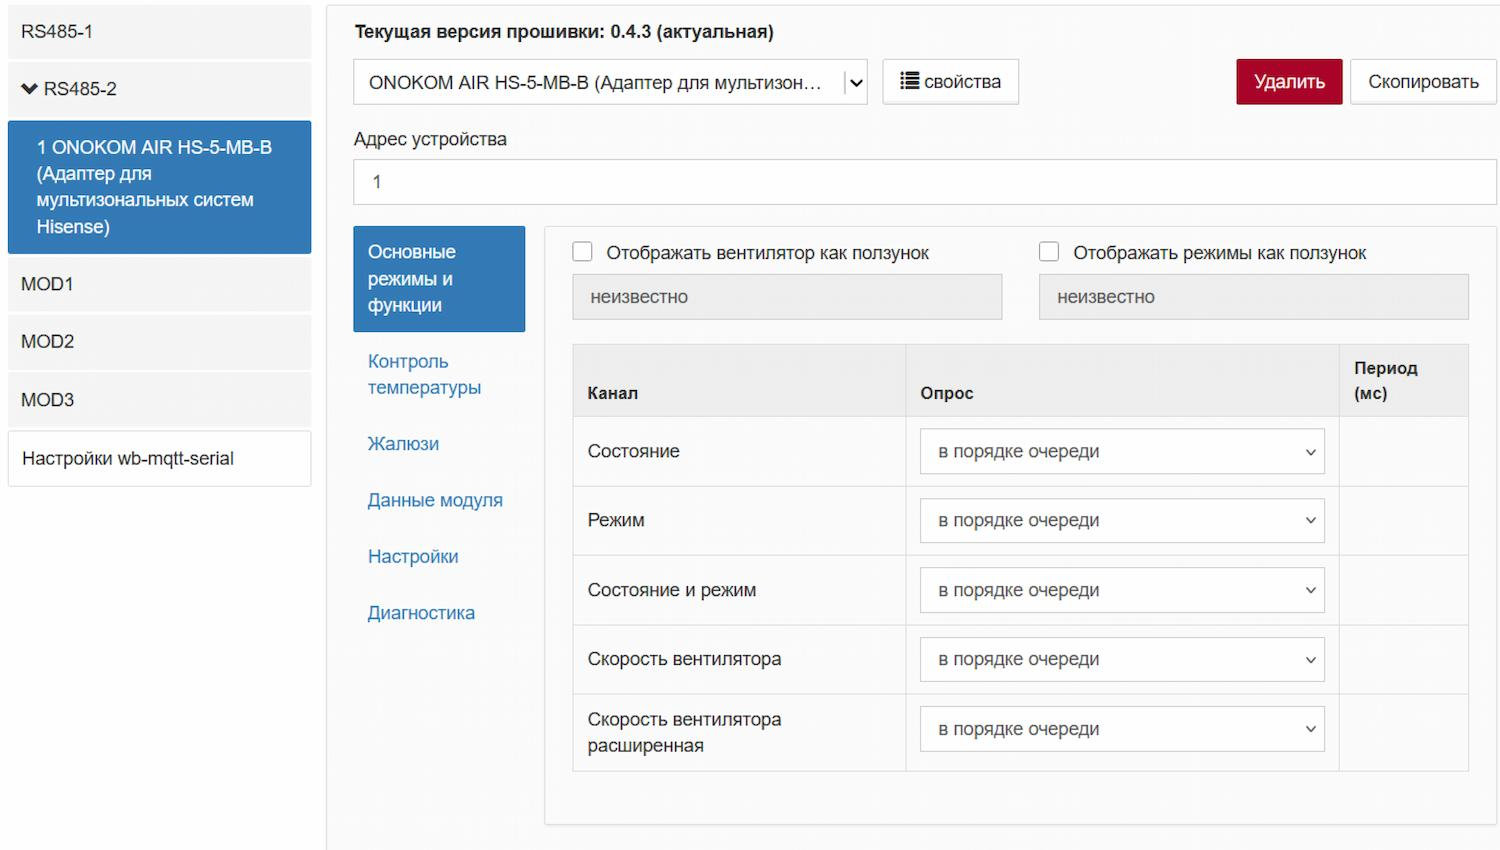The width and height of the screenshot is (1500, 850).
Task: Open the device model dropdown ONOKOM AIR HS-5-MB-B
Action: (x=610, y=82)
